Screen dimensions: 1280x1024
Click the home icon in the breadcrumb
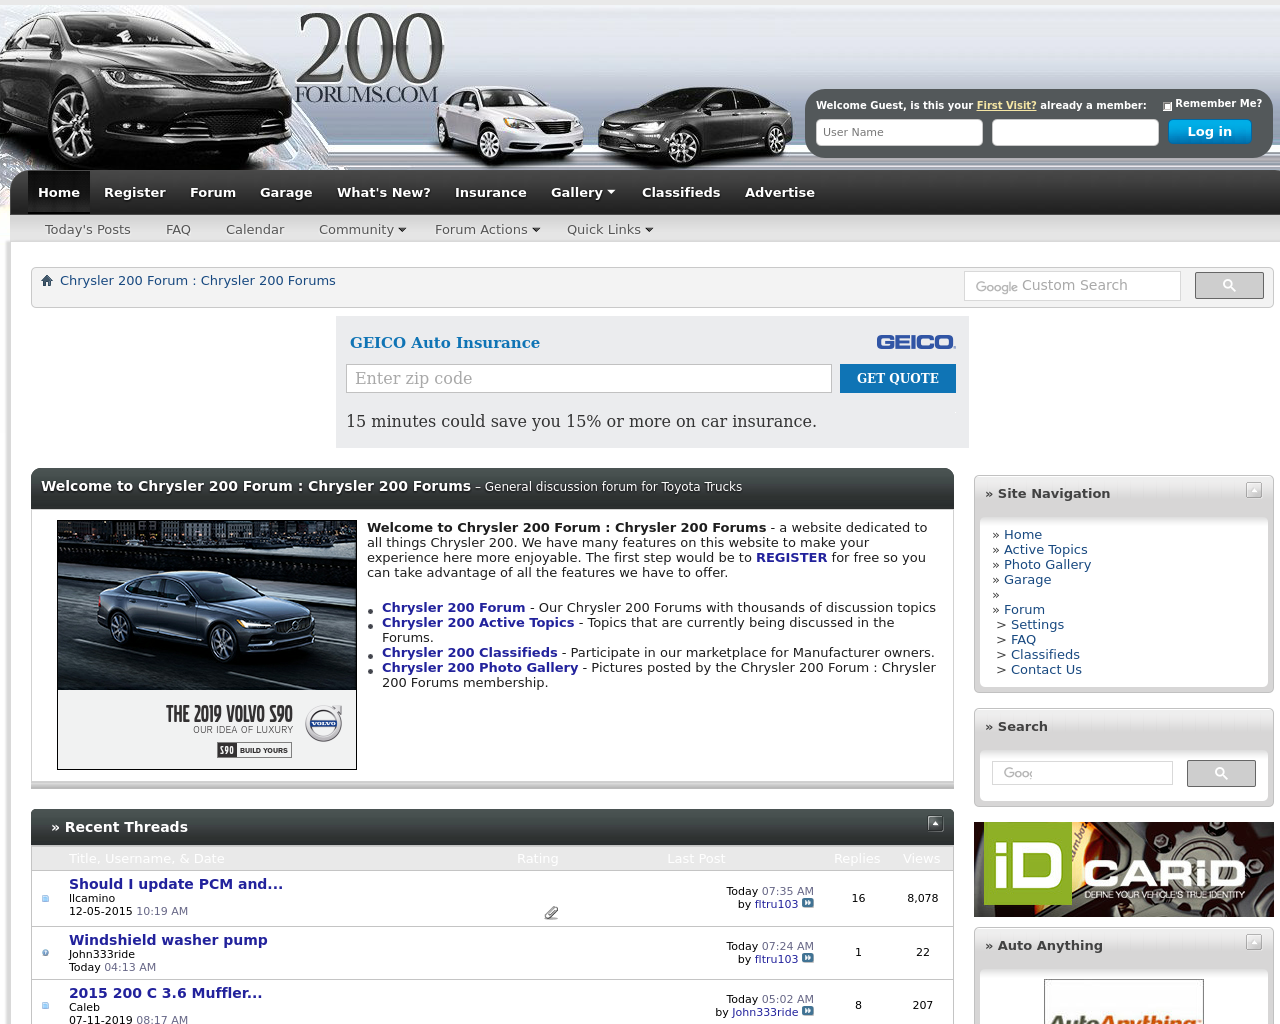tap(47, 280)
